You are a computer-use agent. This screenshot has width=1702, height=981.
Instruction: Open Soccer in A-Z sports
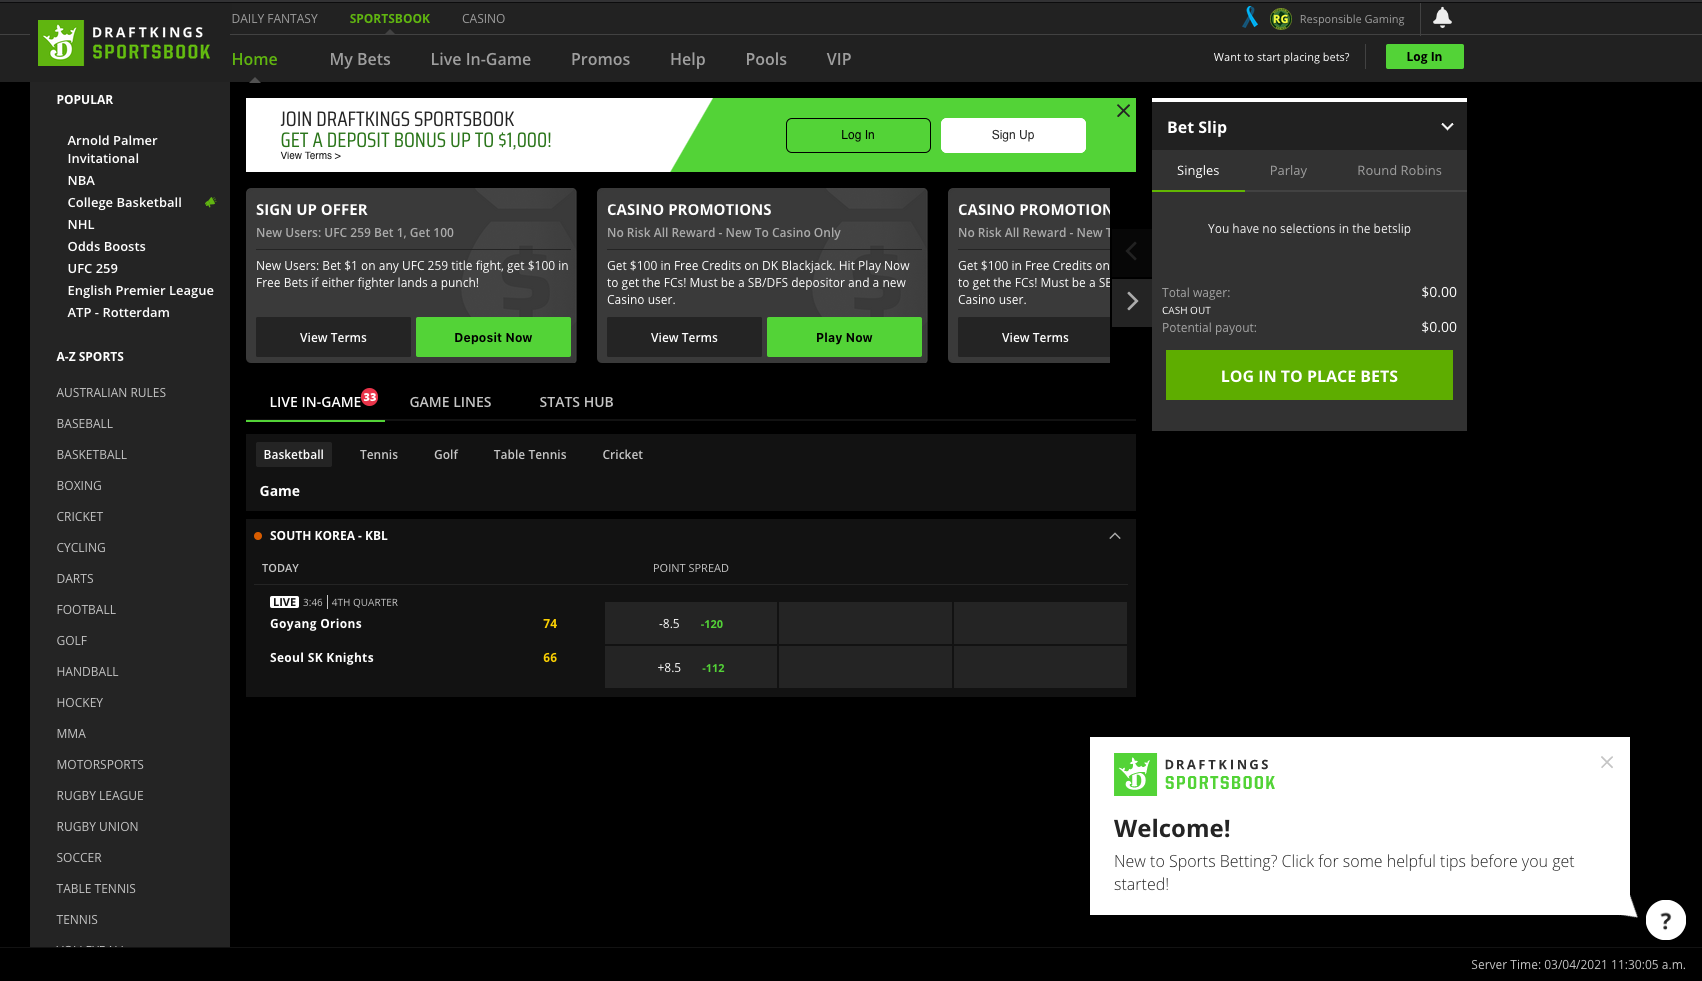(x=79, y=858)
